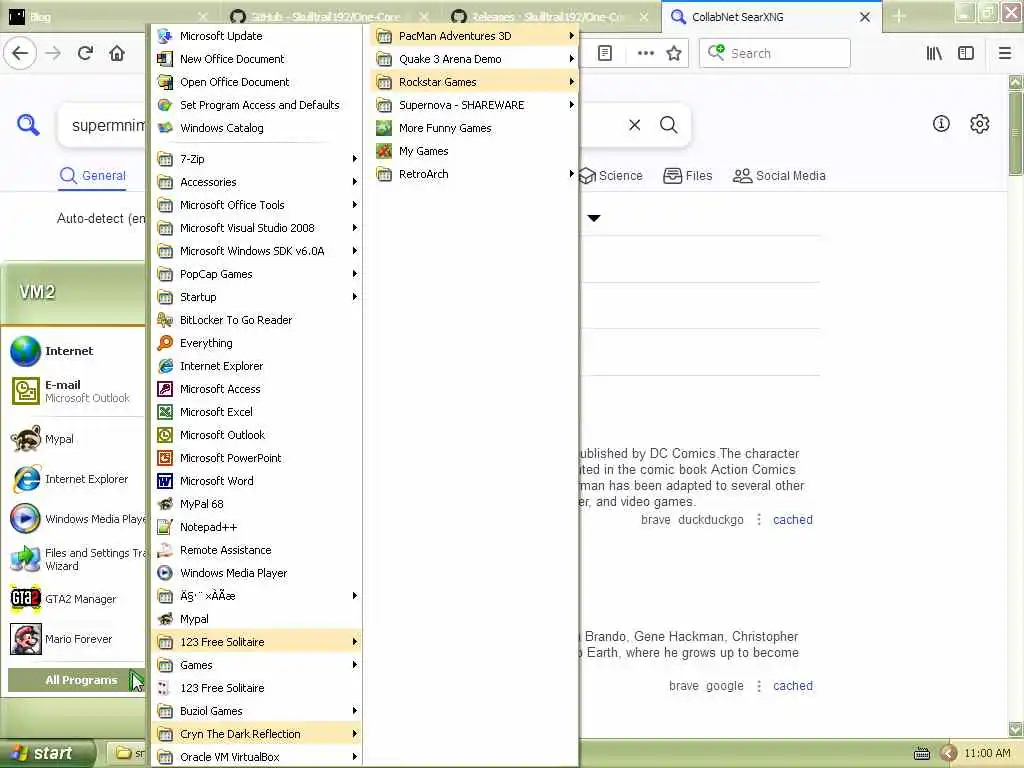Viewport: 1024px width, 768px height.
Task: Open GTA2 Manager from pinned list
Action: click(76, 599)
